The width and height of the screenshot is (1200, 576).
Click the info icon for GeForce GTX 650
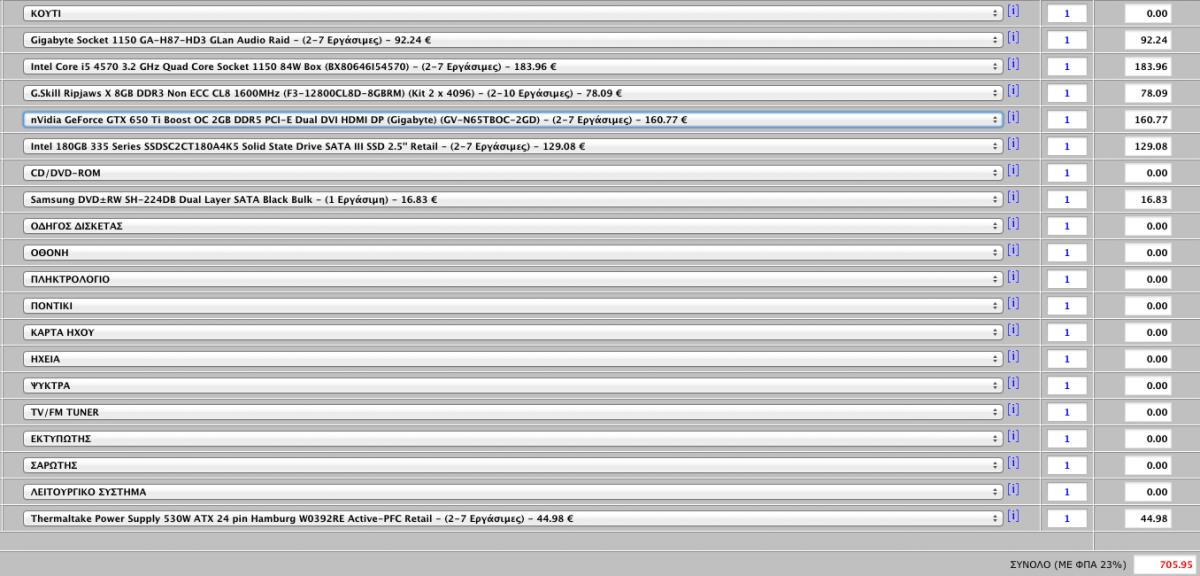1013,117
